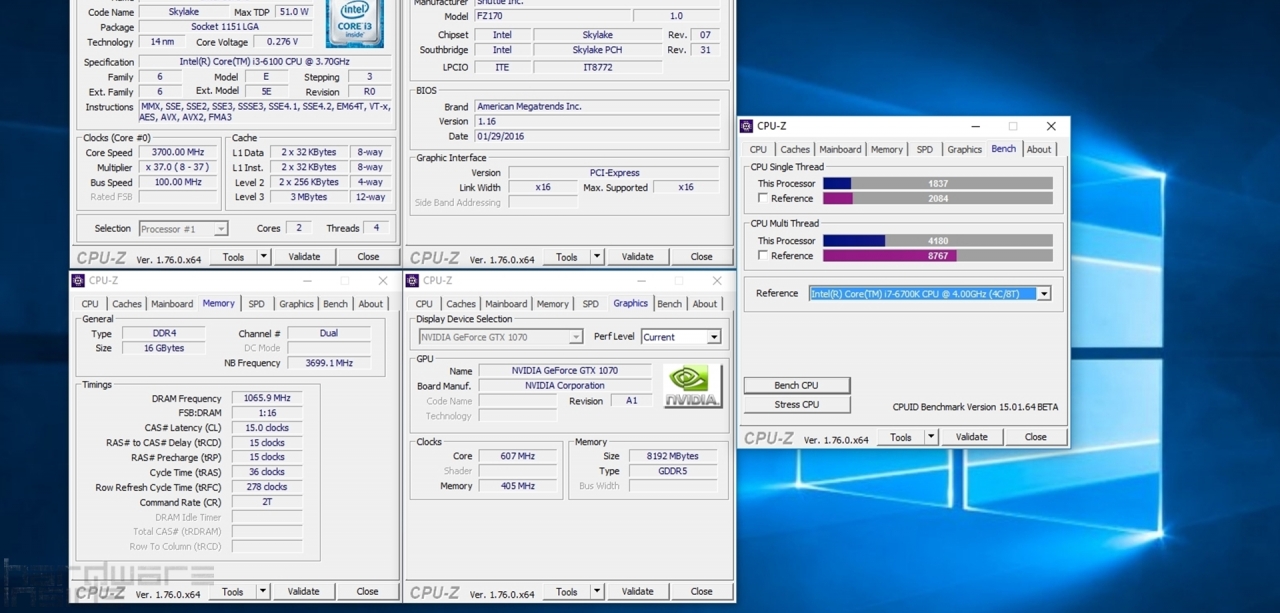Click the CAS# Latency value 15.0 clocks

click(267, 428)
